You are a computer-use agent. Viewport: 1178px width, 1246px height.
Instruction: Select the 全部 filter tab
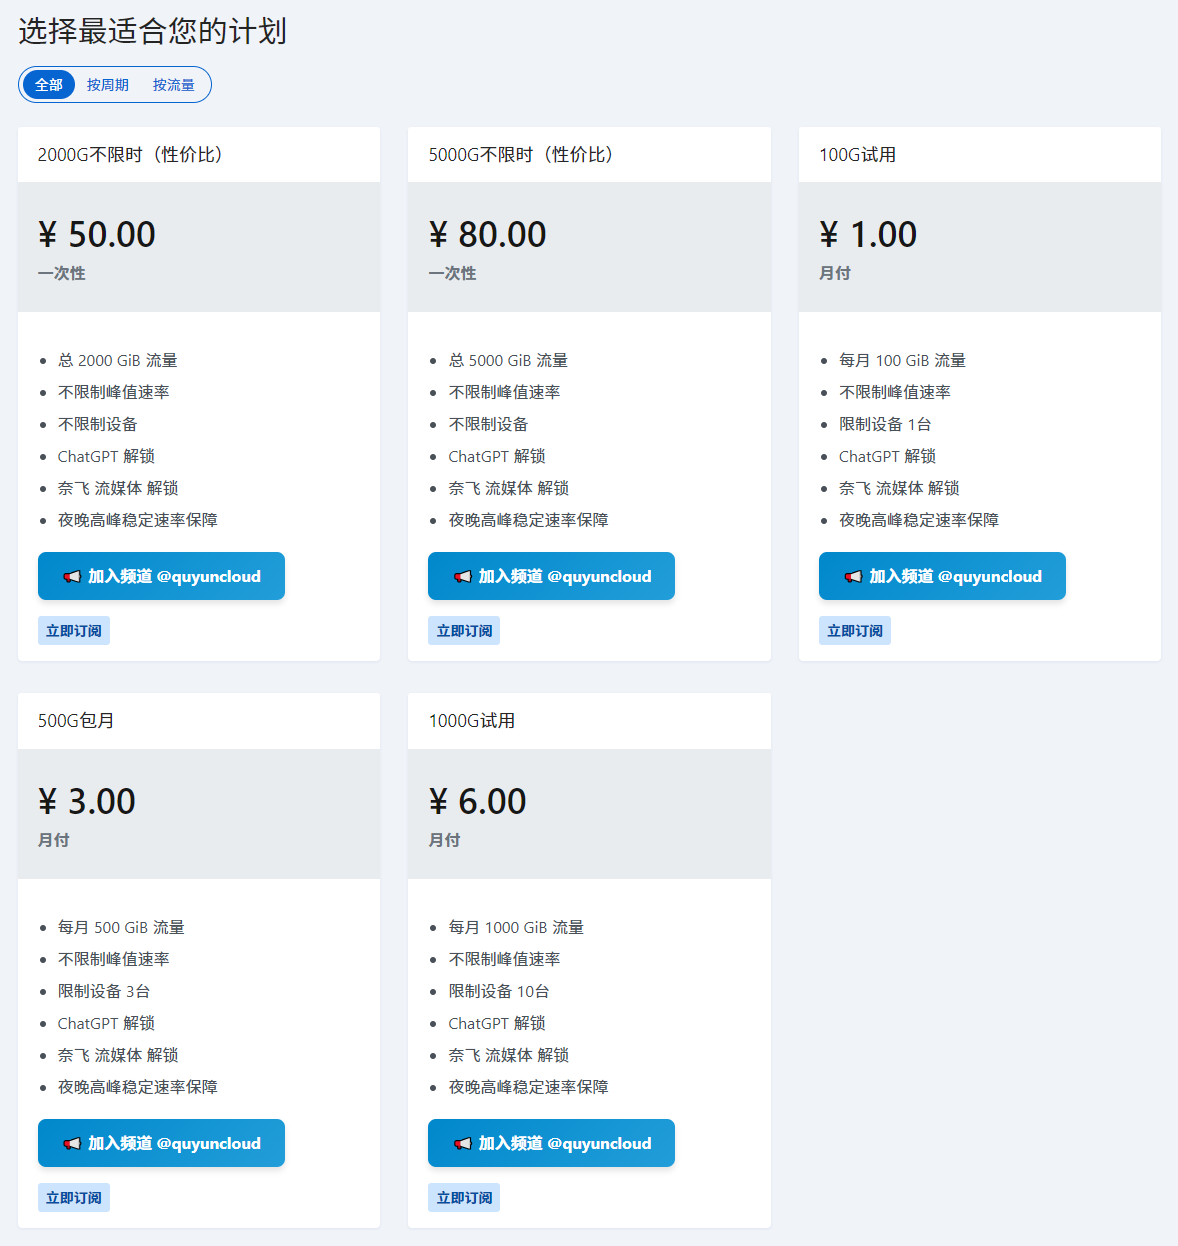49,85
